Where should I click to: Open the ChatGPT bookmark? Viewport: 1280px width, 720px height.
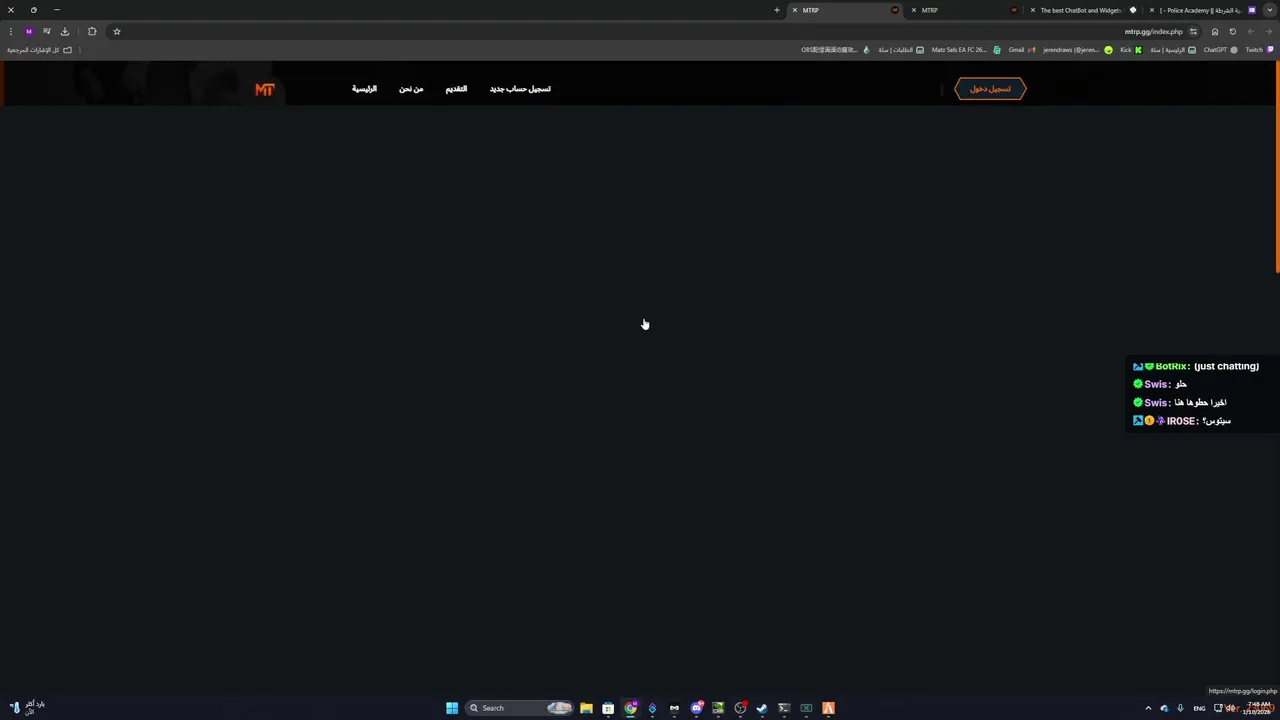[1220, 50]
